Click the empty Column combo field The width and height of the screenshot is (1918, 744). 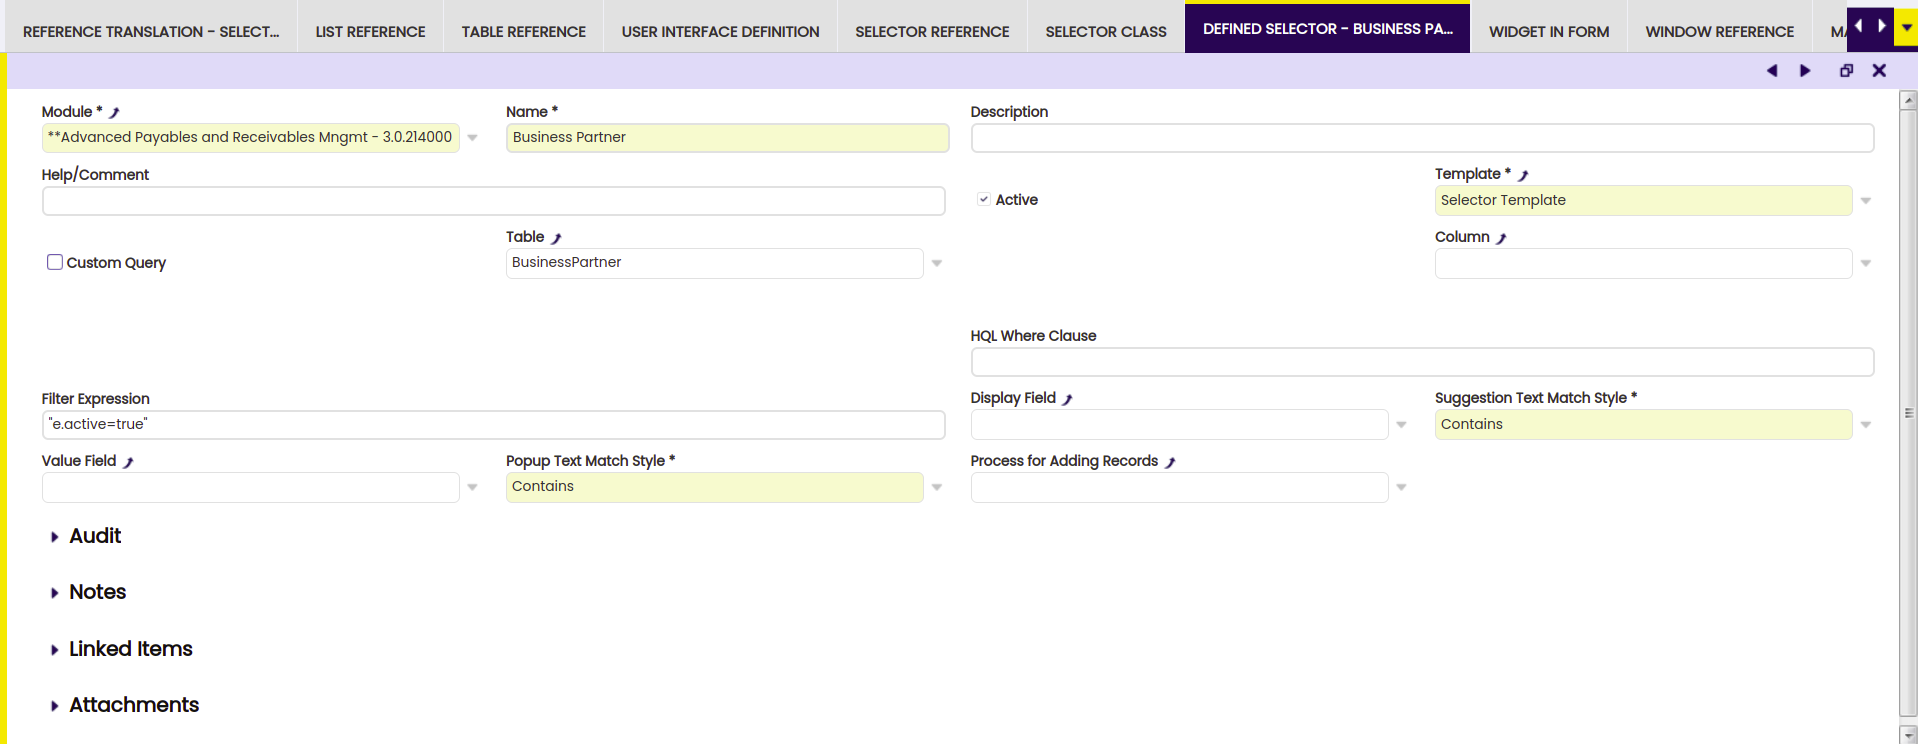tap(1643, 263)
